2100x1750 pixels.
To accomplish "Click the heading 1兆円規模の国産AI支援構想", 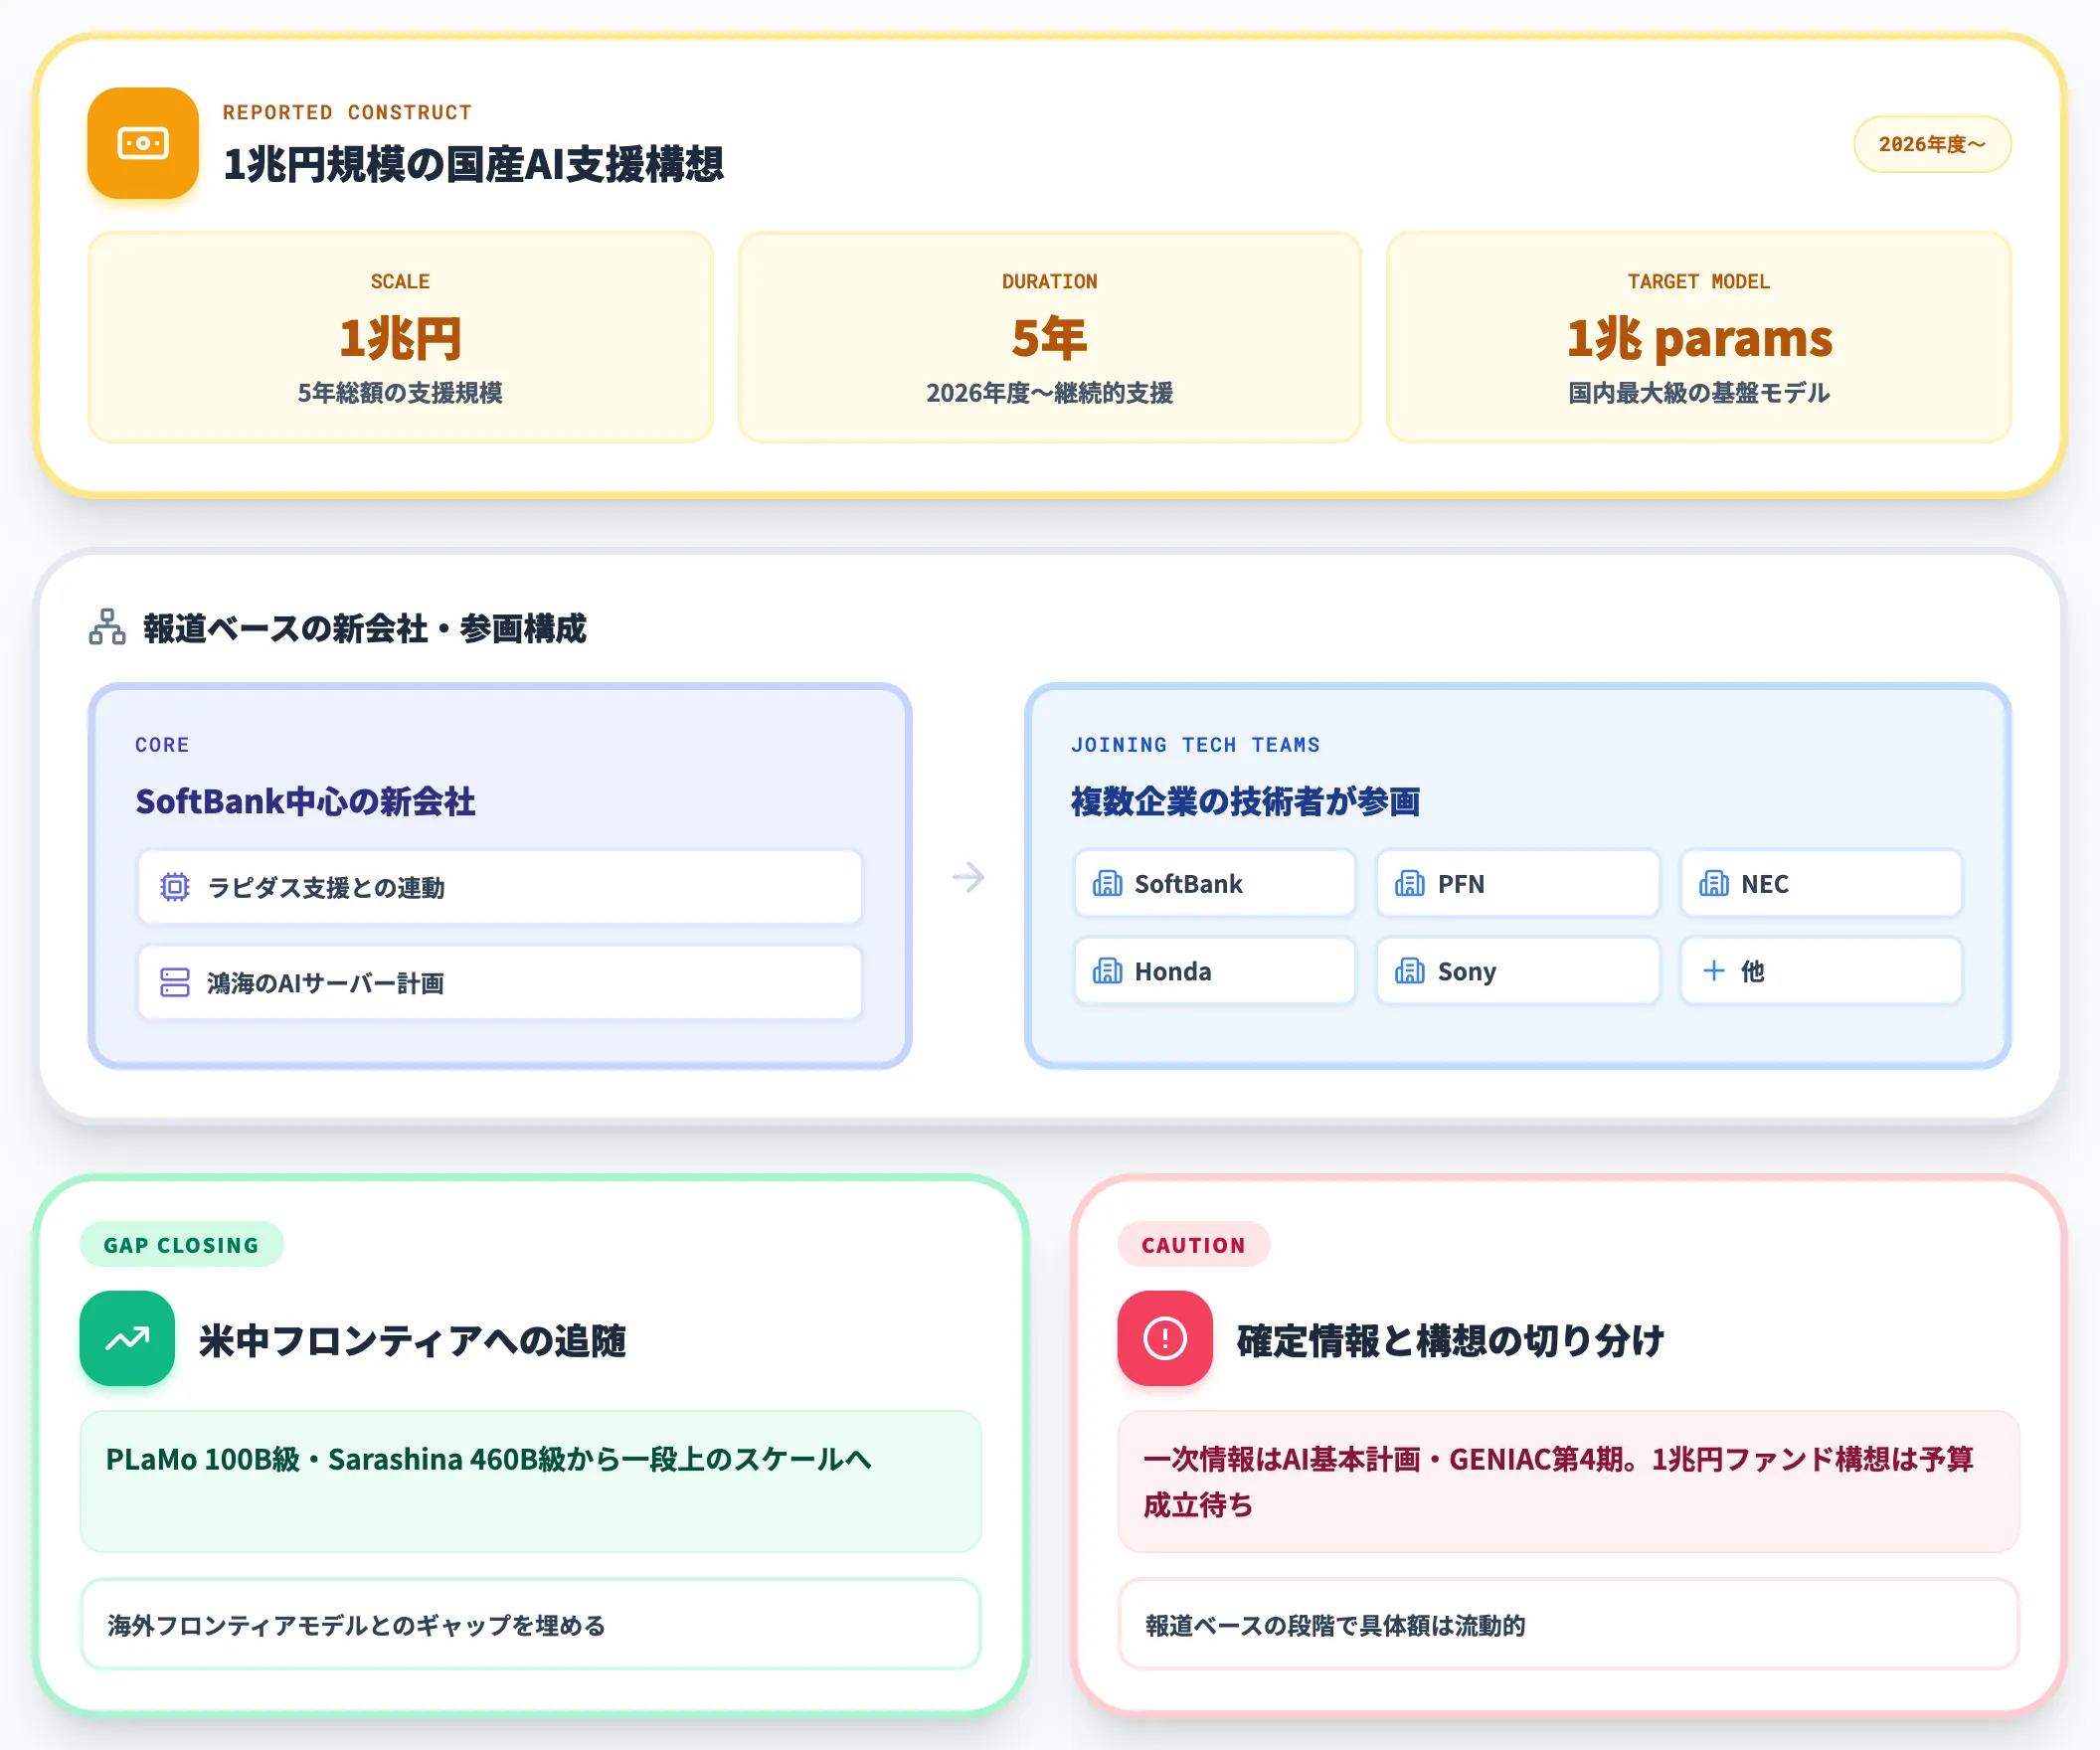I will point(473,164).
